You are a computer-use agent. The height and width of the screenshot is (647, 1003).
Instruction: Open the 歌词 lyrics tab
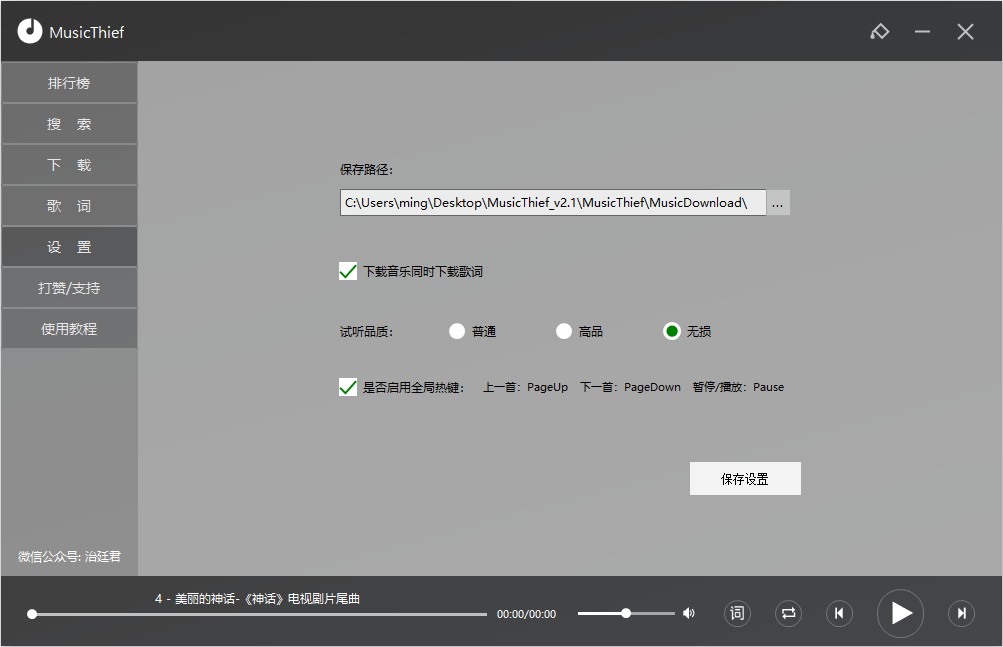tap(69, 206)
